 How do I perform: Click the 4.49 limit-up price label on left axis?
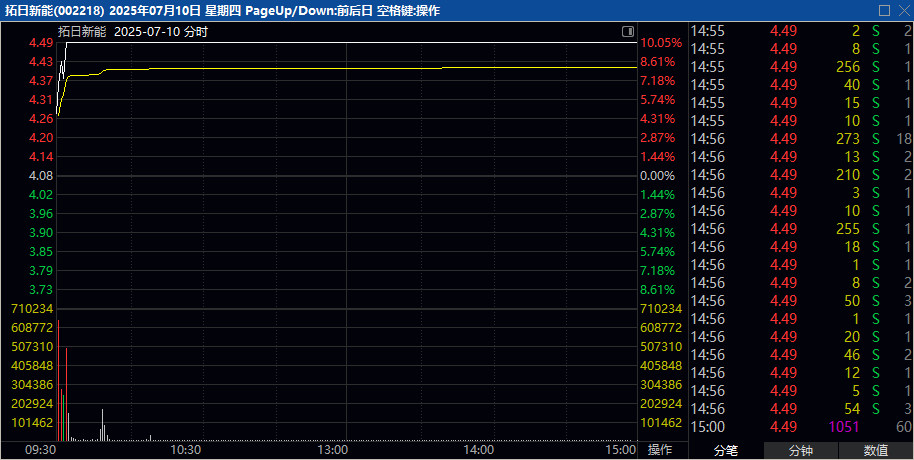tap(41, 43)
